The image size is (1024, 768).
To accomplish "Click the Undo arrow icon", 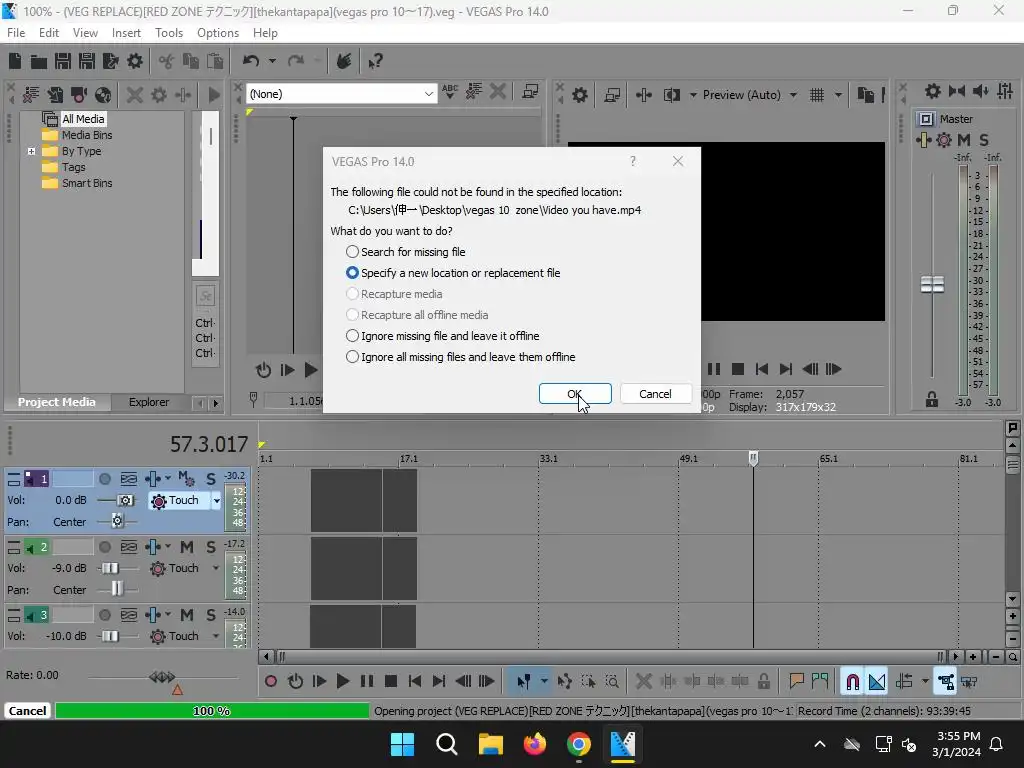I will [x=251, y=61].
